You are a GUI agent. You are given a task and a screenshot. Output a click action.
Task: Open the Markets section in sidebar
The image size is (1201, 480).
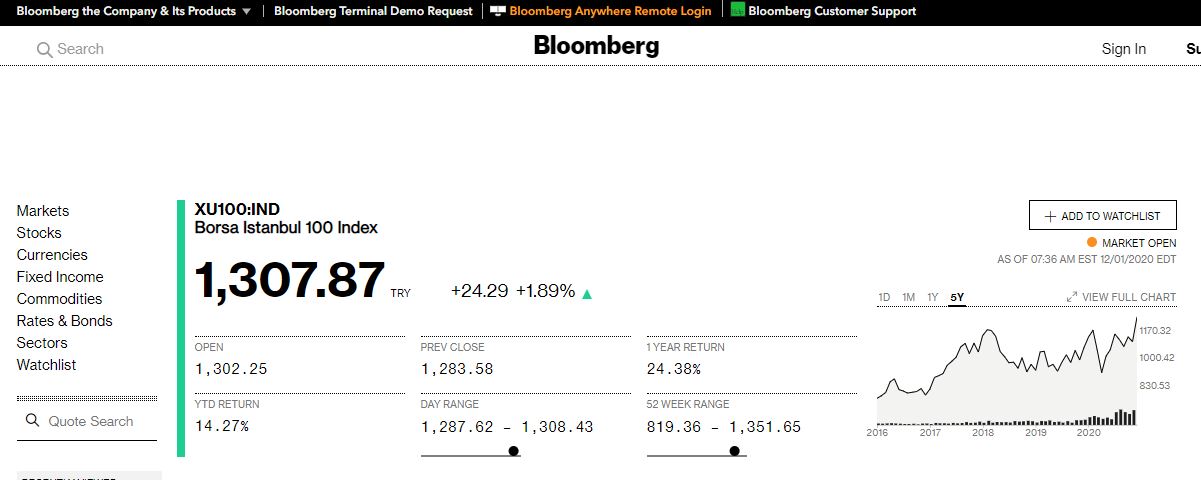pos(43,211)
